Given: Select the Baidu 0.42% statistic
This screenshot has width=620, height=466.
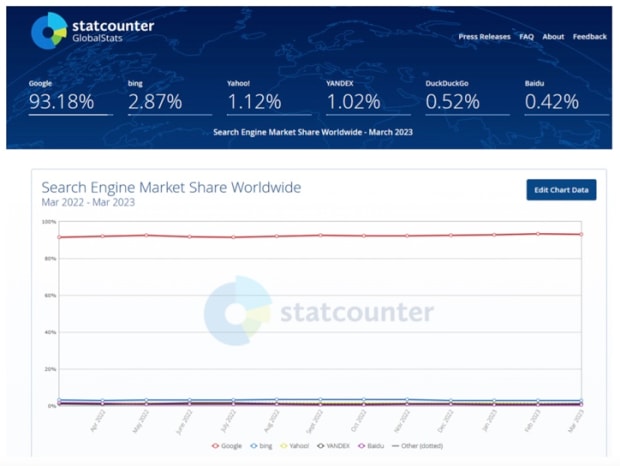Looking at the screenshot, I should tap(567, 97).
